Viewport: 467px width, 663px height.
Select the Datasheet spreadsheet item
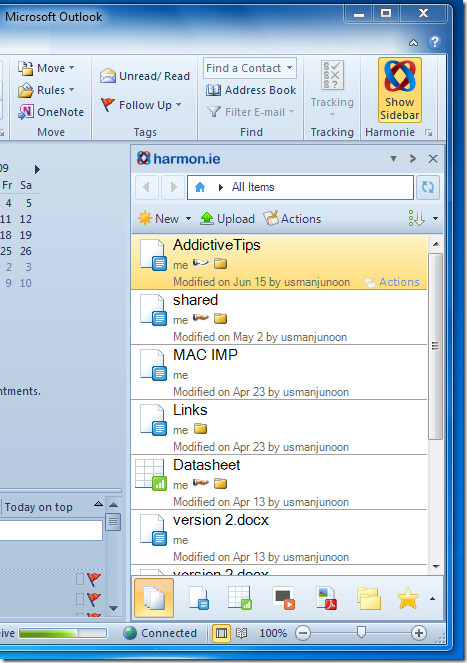[x=279, y=482]
